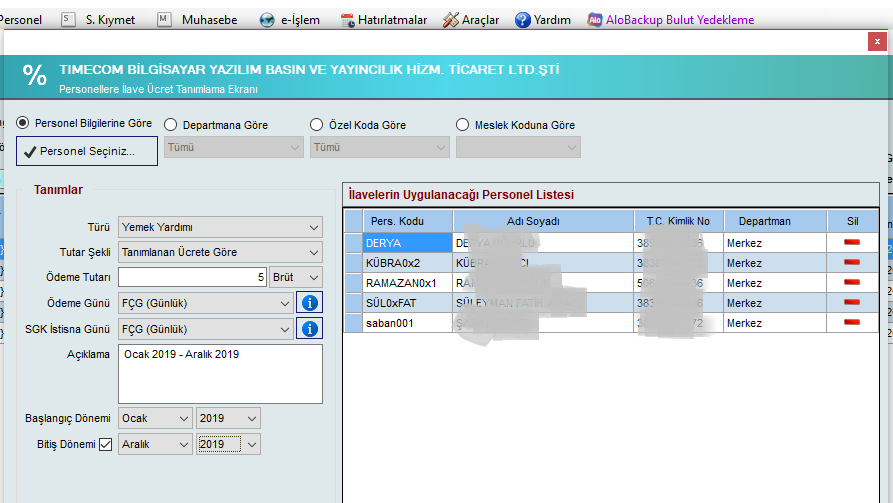Delete DERYA row with red icon

852,243
